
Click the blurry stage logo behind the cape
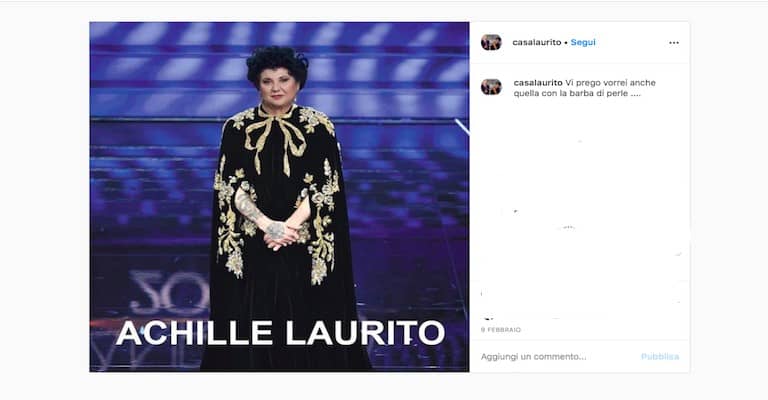pos(170,292)
